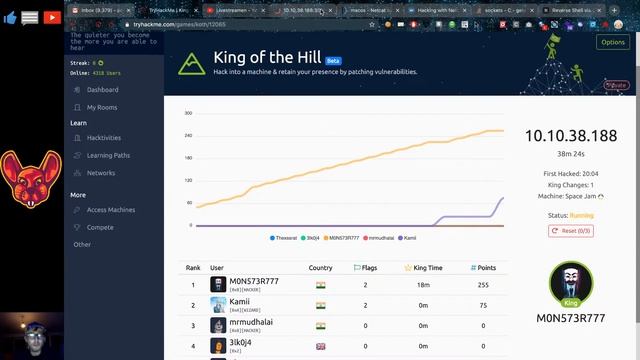The width and height of the screenshot is (640, 360).
Task: Click the My Rooms sidebar icon
Action: coord(77,107)
